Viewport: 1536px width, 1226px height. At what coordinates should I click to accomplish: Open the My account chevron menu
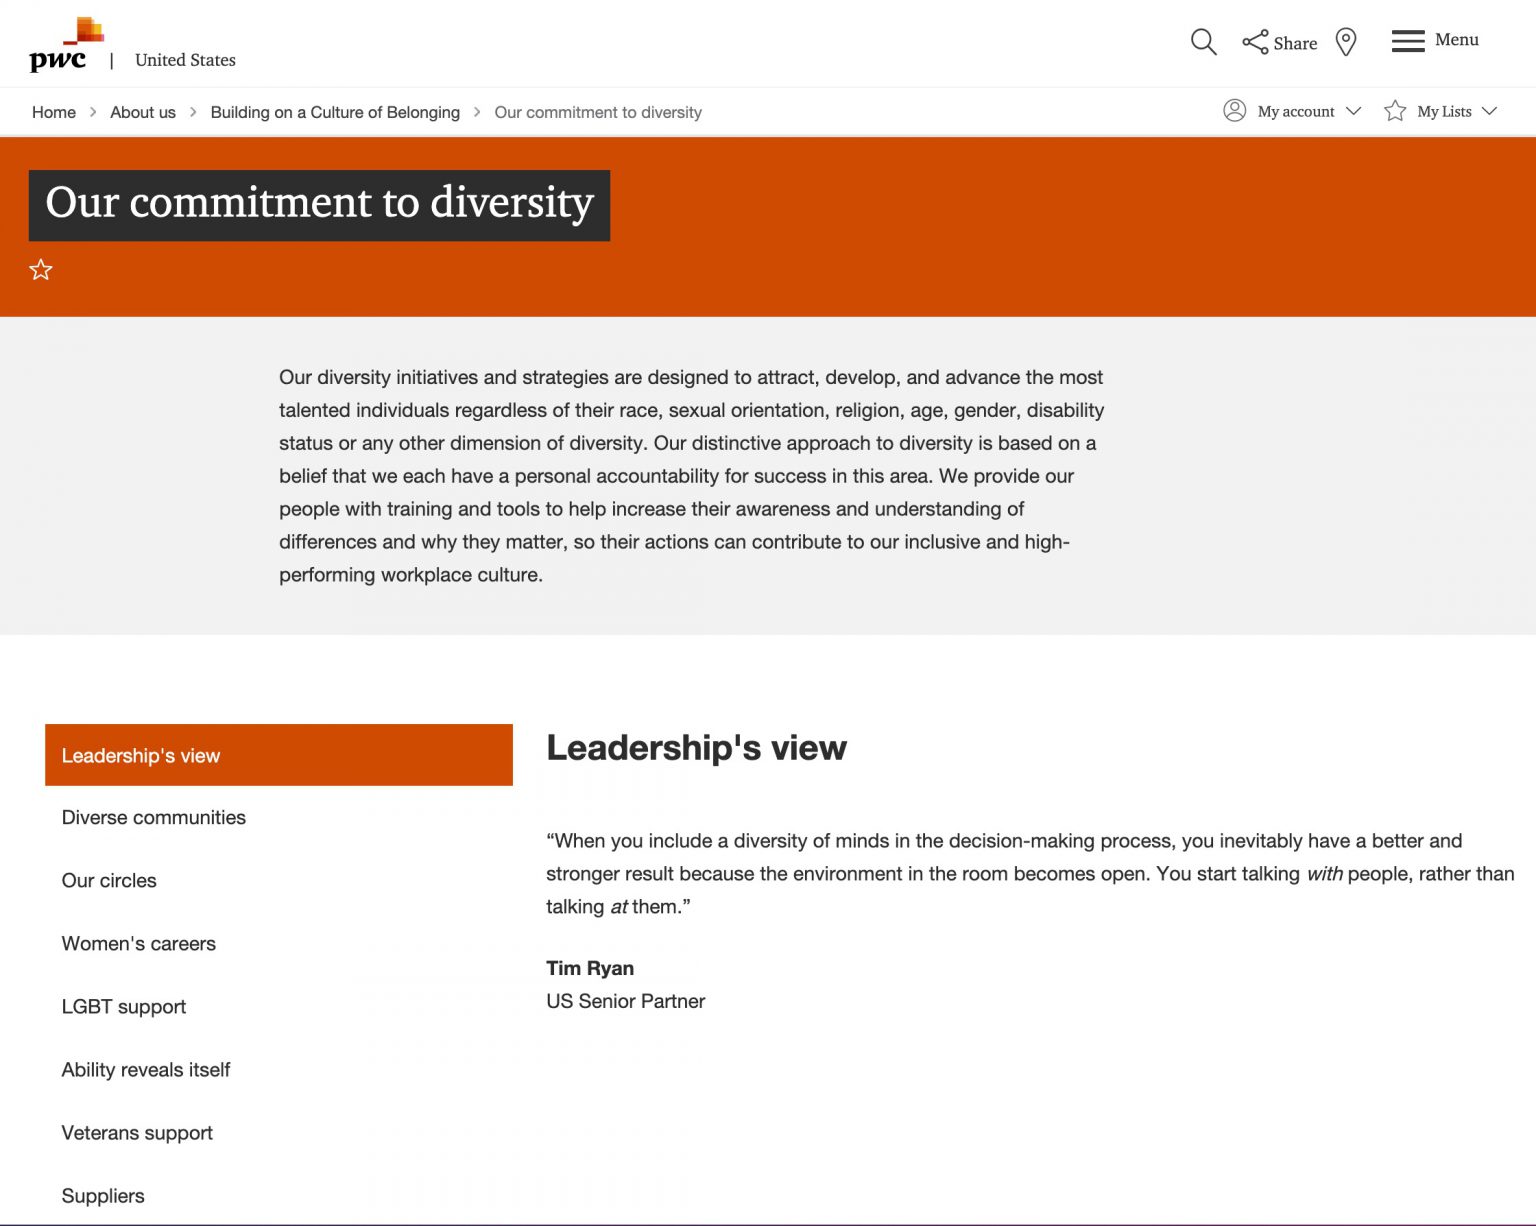point(1356,112)
